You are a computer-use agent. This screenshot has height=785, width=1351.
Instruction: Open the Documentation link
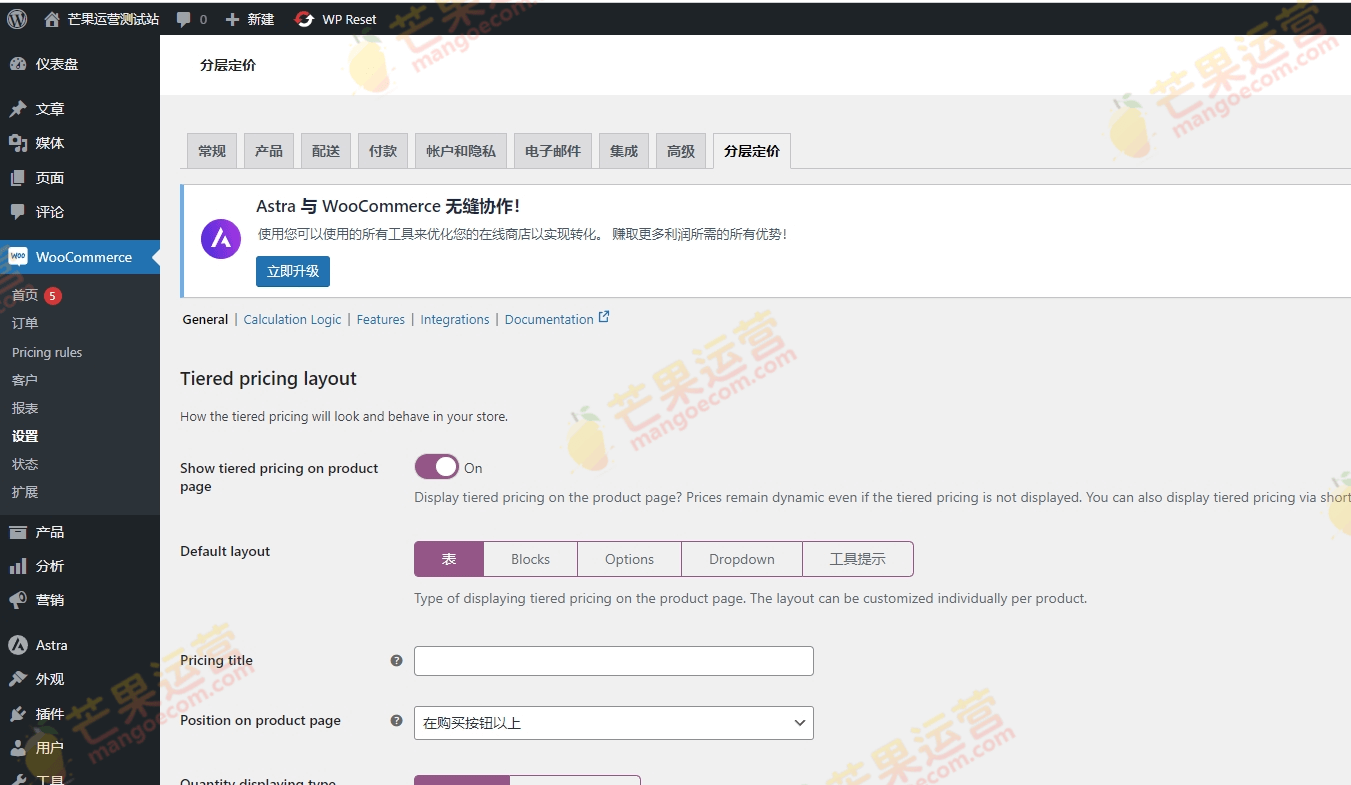(x=549, y=319)
